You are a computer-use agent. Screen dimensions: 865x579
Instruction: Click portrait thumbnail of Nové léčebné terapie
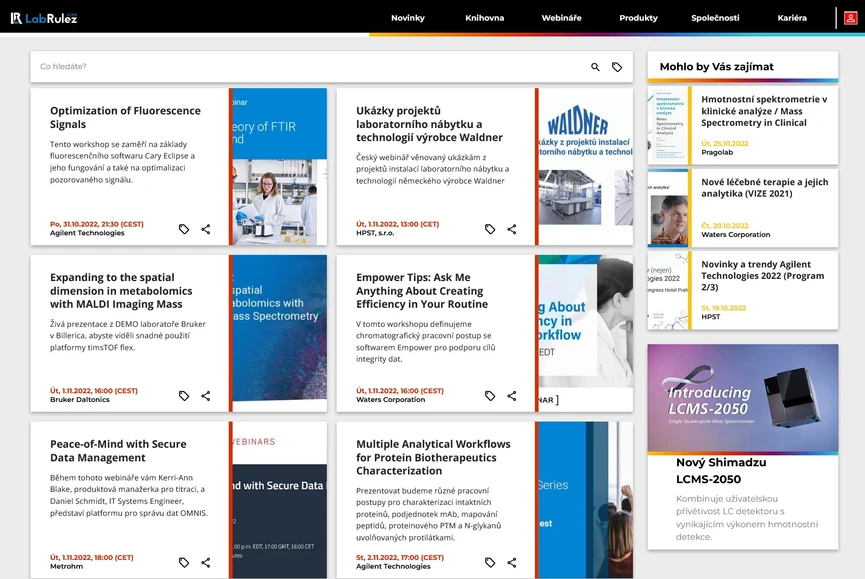click(x=668, y=207)
